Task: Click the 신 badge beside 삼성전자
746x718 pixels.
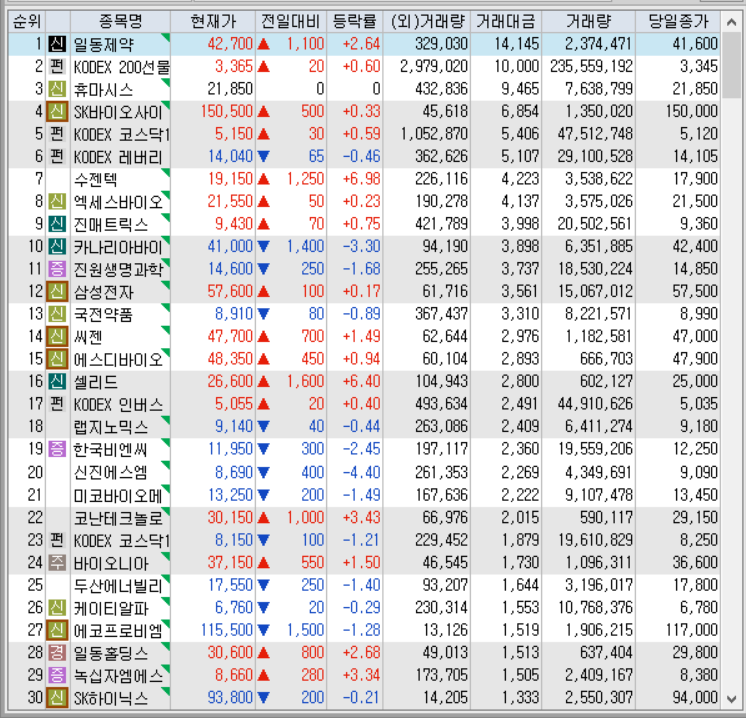Action: click(x=57, y=292)
